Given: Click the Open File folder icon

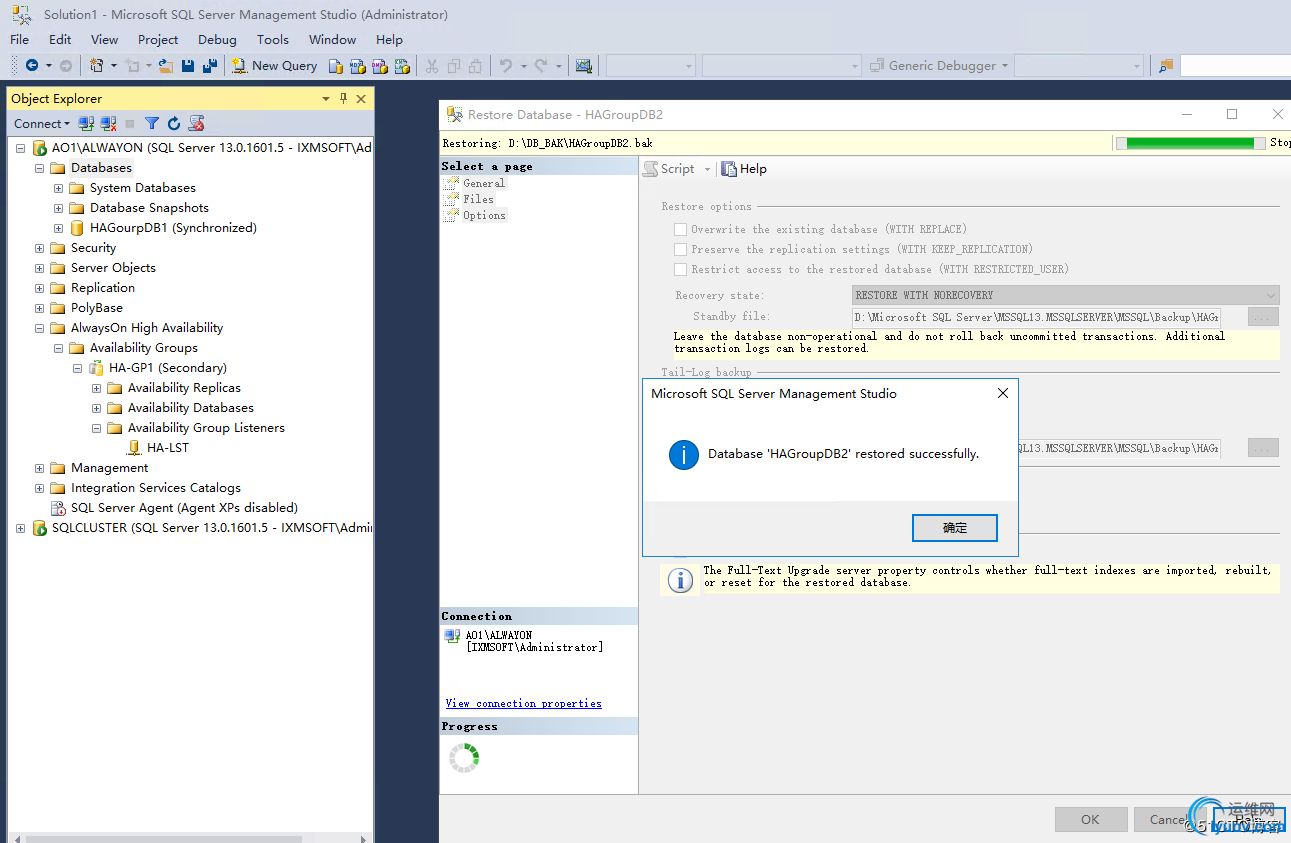Looking at the screenshot, I should click(x=166, y=65).
